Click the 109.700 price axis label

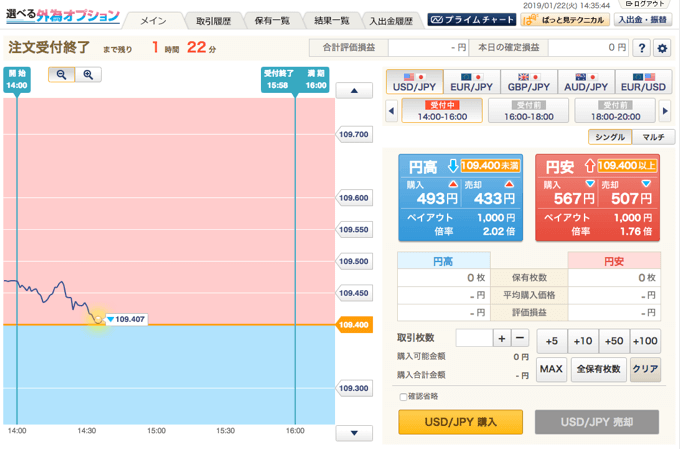tap(354, 134)
